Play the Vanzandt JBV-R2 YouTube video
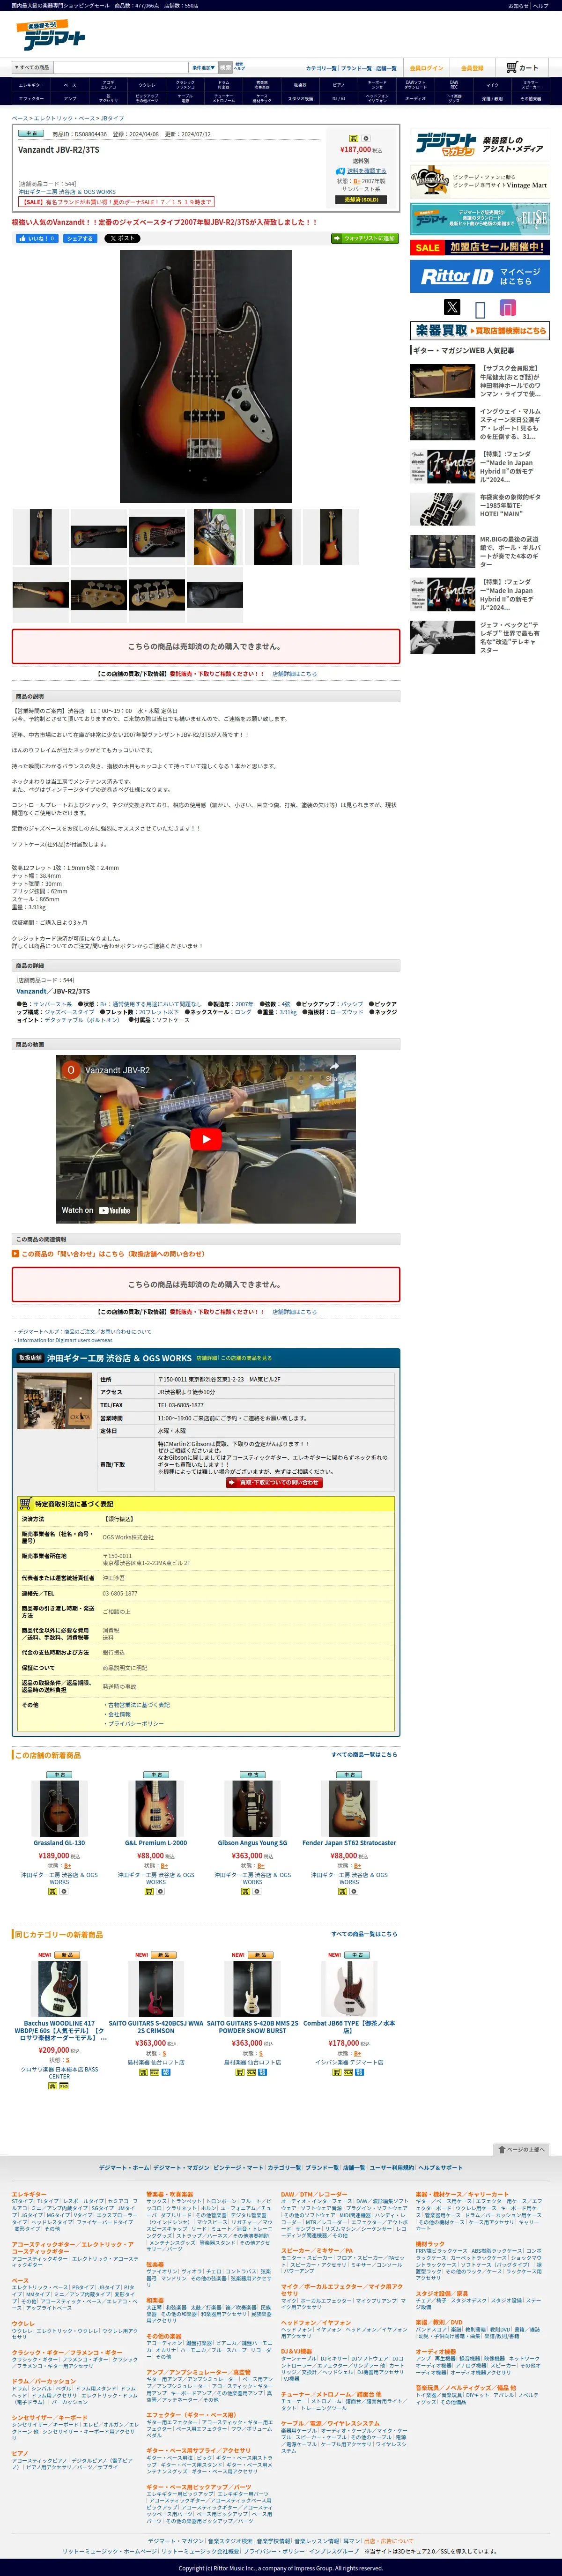Screen dimensions: 562x2576 coord(206,1138)
